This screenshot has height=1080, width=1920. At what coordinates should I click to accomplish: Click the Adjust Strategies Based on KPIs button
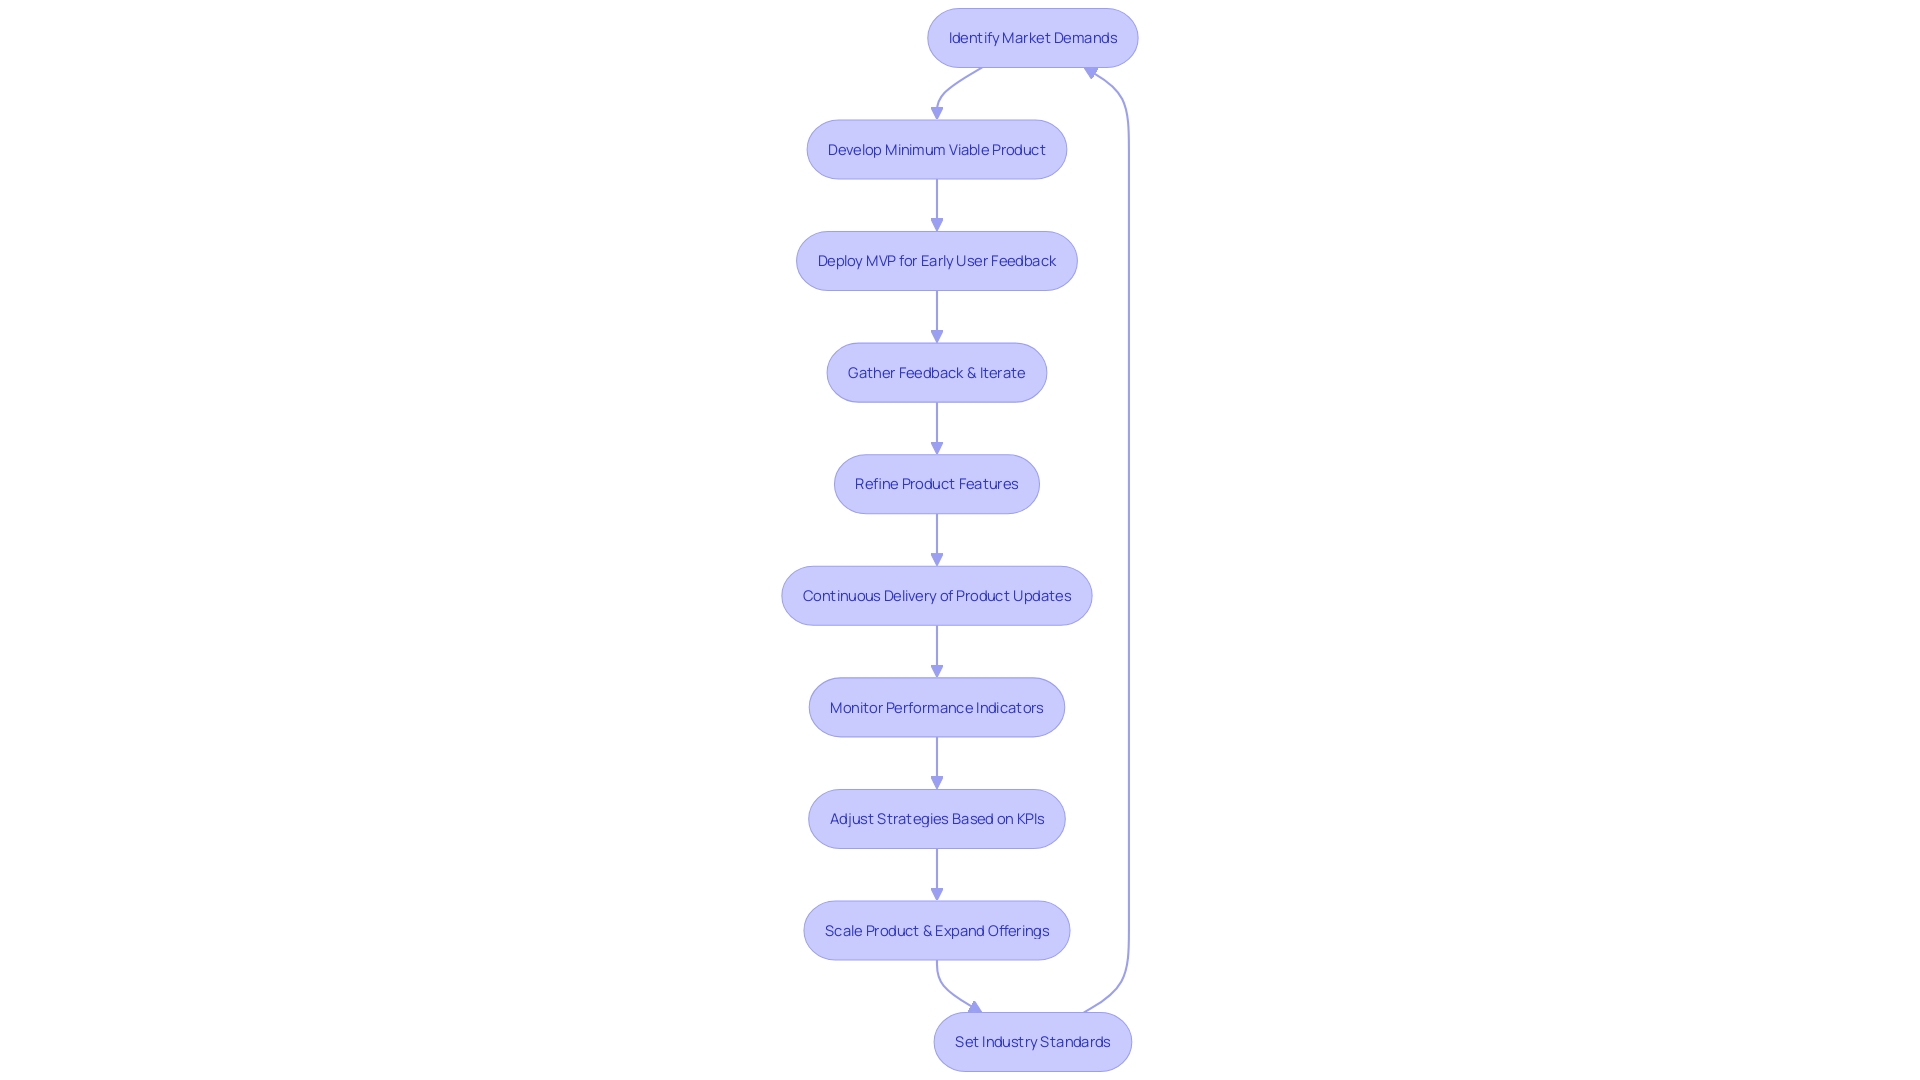(x=936, y=818)
